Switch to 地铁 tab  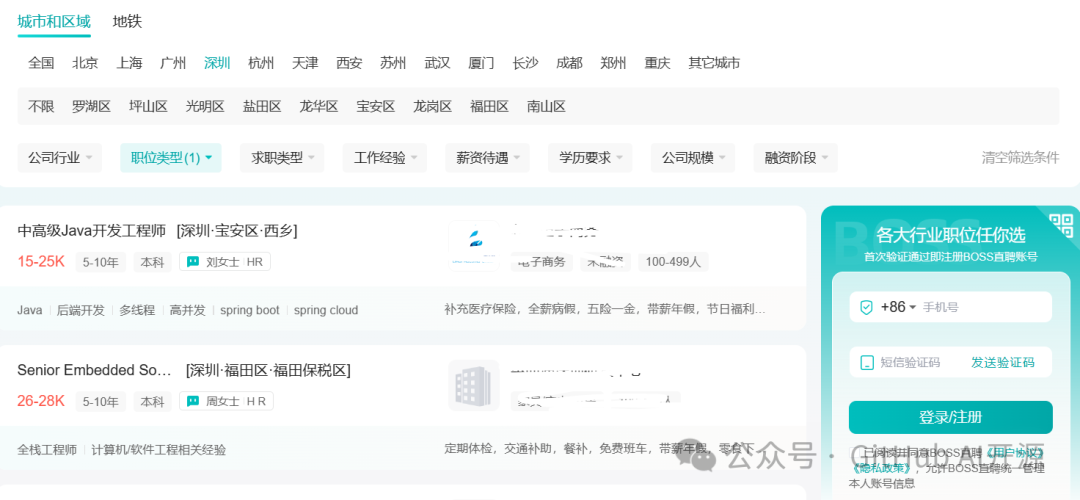[x=127, y=21]
